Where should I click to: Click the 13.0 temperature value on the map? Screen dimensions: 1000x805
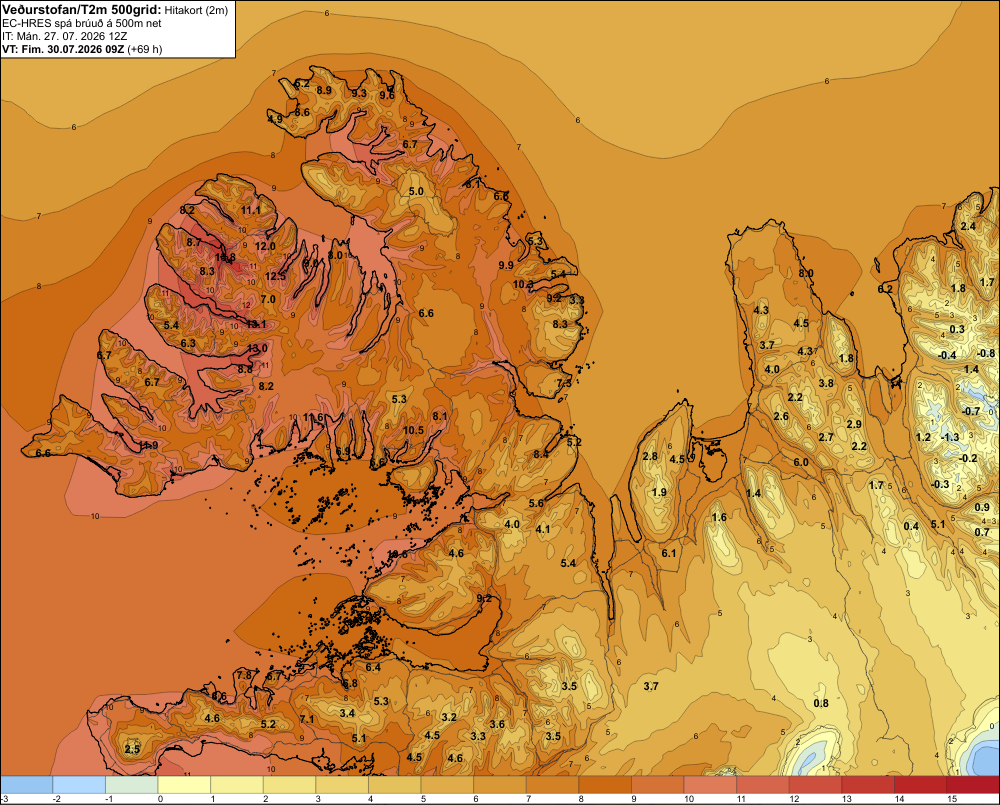click(x=258, y=348)
